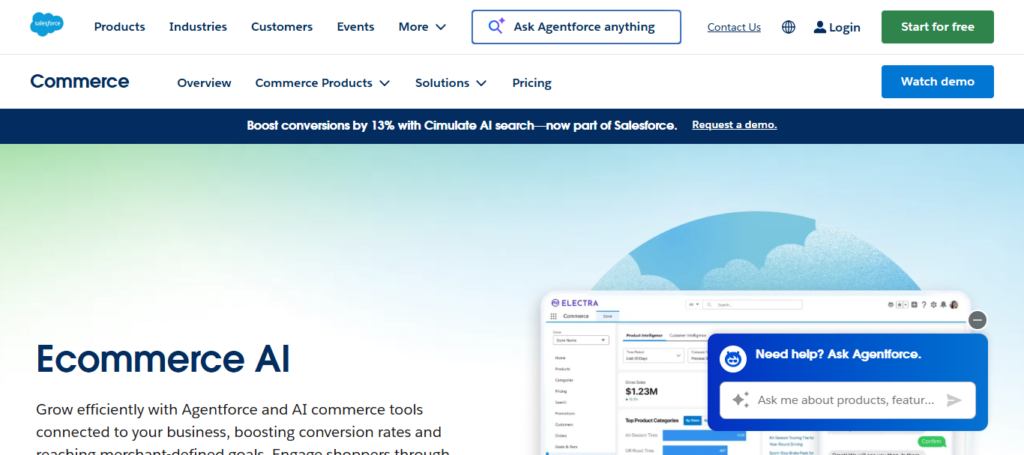
Task: Expand the Commerce Products dropdown
Action: click(x=322, y=83)
